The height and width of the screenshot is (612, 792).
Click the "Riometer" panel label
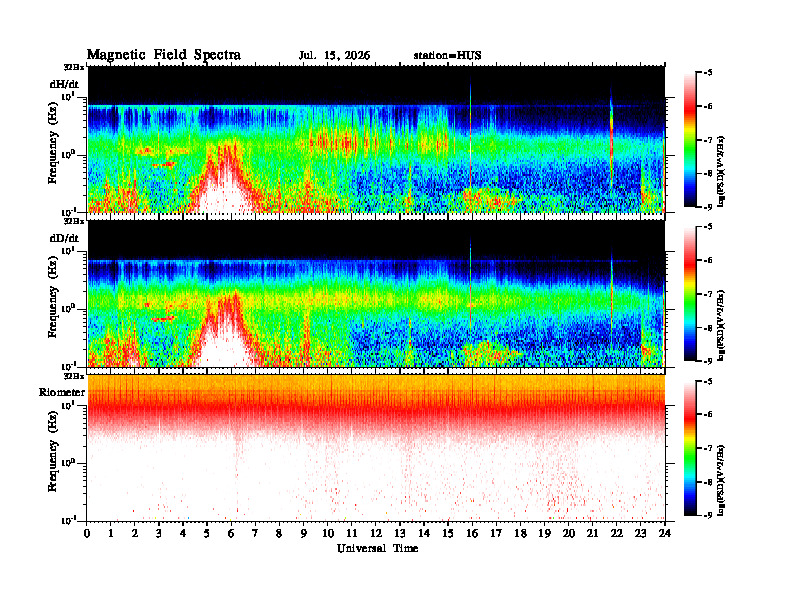[x=62, y=392]
